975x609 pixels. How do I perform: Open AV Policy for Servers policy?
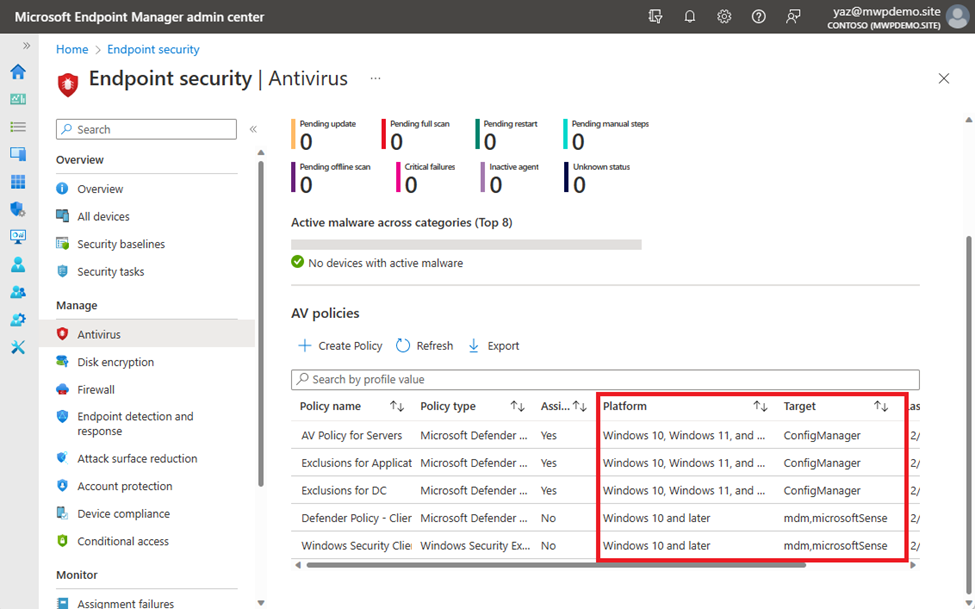pyautogui.click(x=351, y=435)
